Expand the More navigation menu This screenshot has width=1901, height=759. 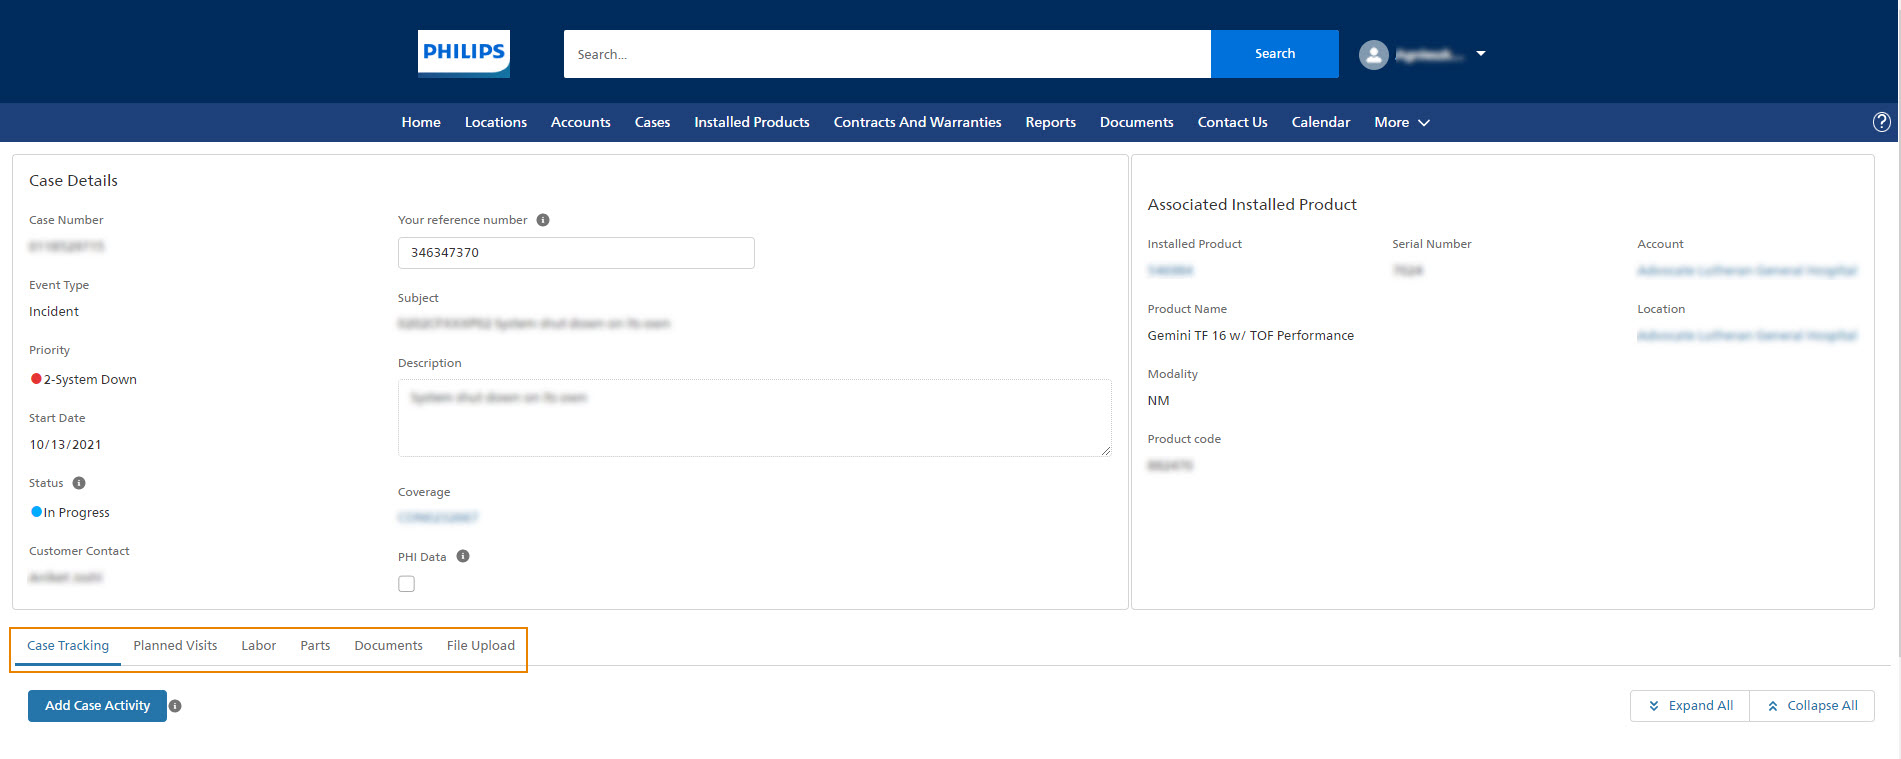[1401, 122]
